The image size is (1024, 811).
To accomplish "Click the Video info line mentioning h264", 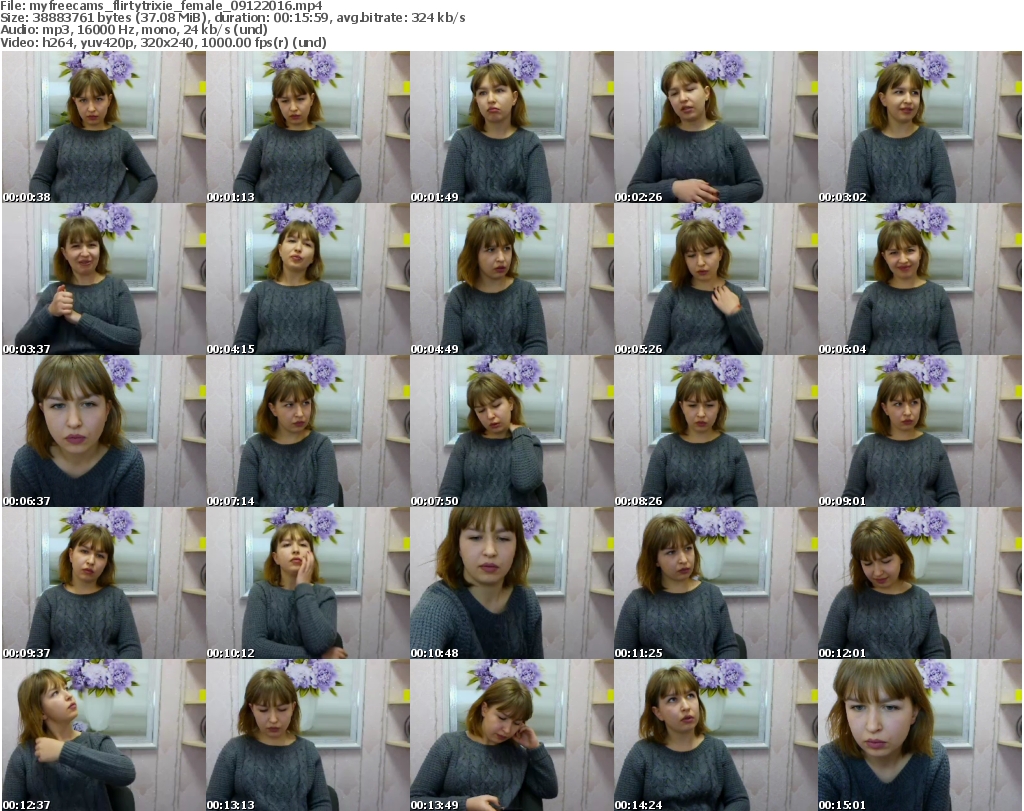I will (x=163, y=42).
